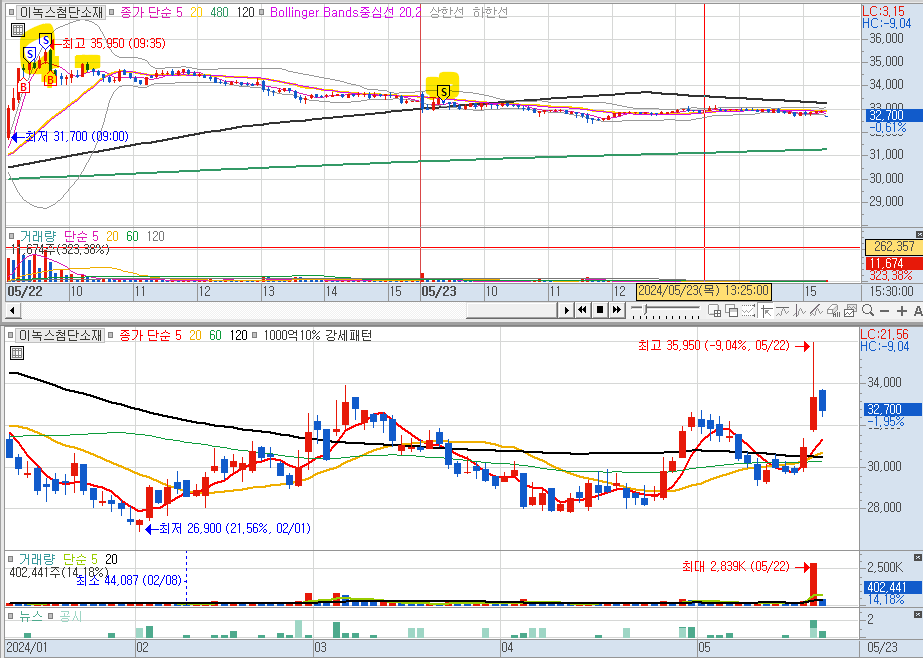
Task: Toggle the square before 종가 단순 in the minute chart
Action: pos(112,12)
